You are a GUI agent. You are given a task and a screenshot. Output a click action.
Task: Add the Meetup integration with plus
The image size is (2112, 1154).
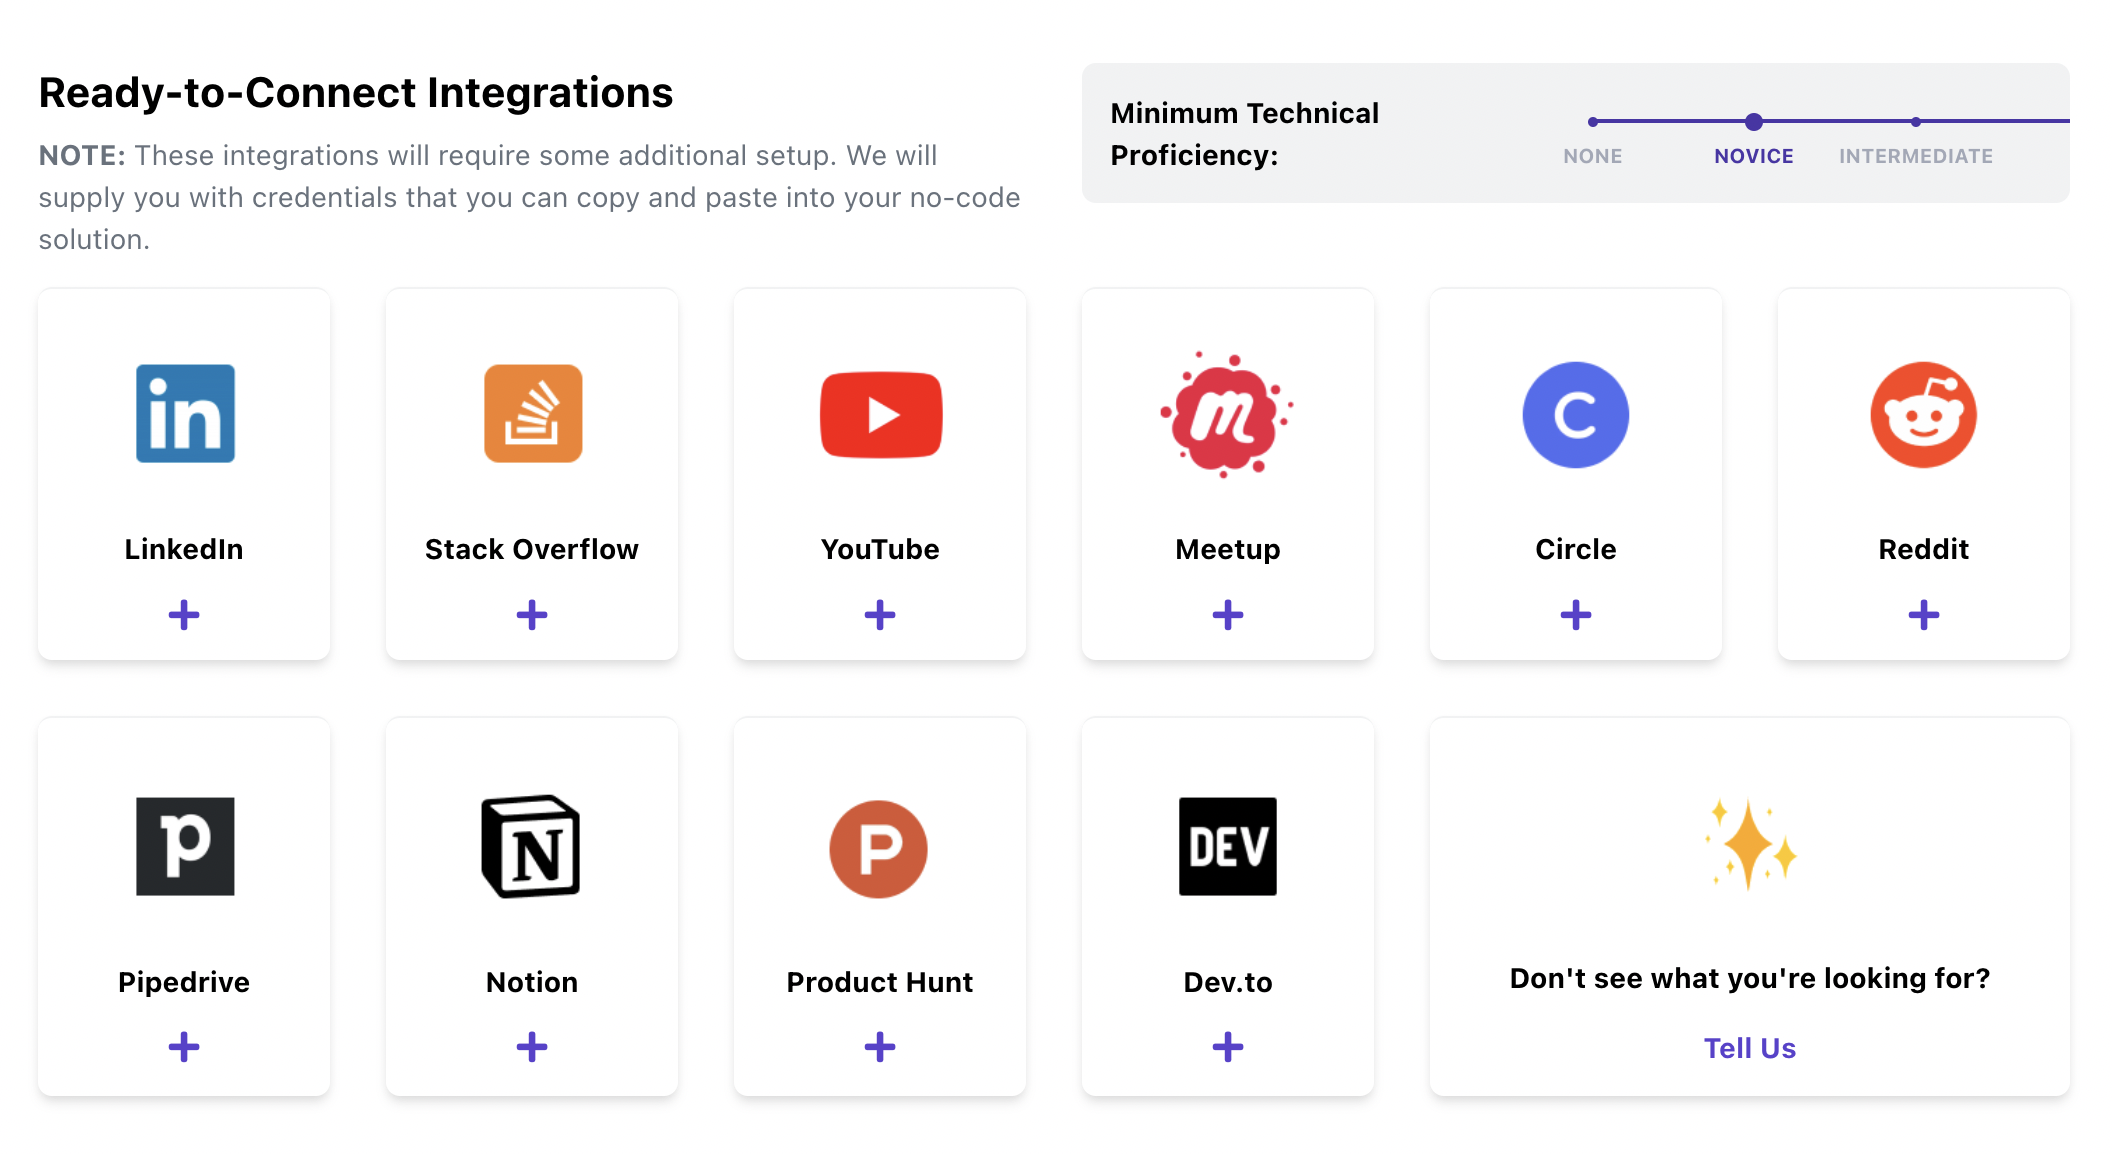click(x=1228, y=615)
